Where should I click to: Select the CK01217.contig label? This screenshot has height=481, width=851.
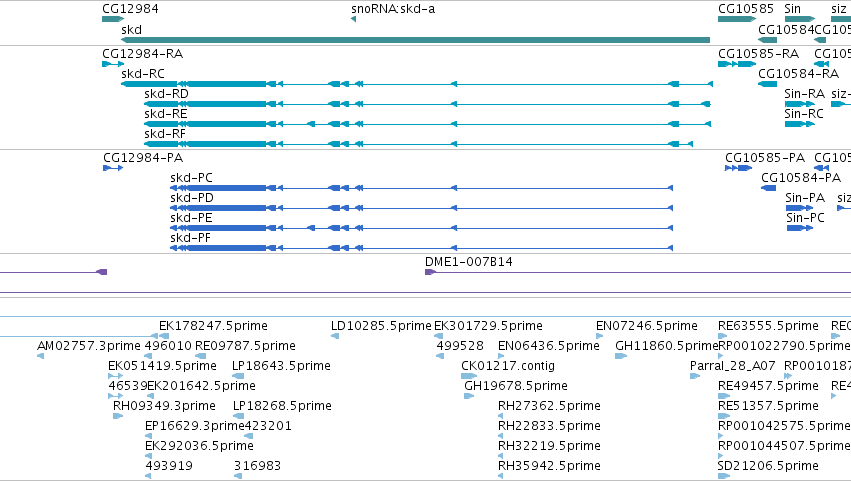pyautogui.click(x=508, y=366)
